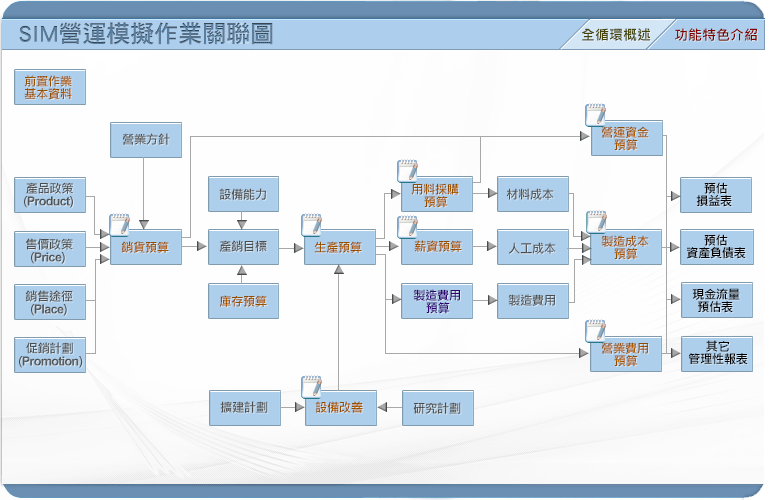This screenshot has height=500, width=769.
Task: Click notepad icon above 銷貨預算 box
Action: [x=119, y=225]
